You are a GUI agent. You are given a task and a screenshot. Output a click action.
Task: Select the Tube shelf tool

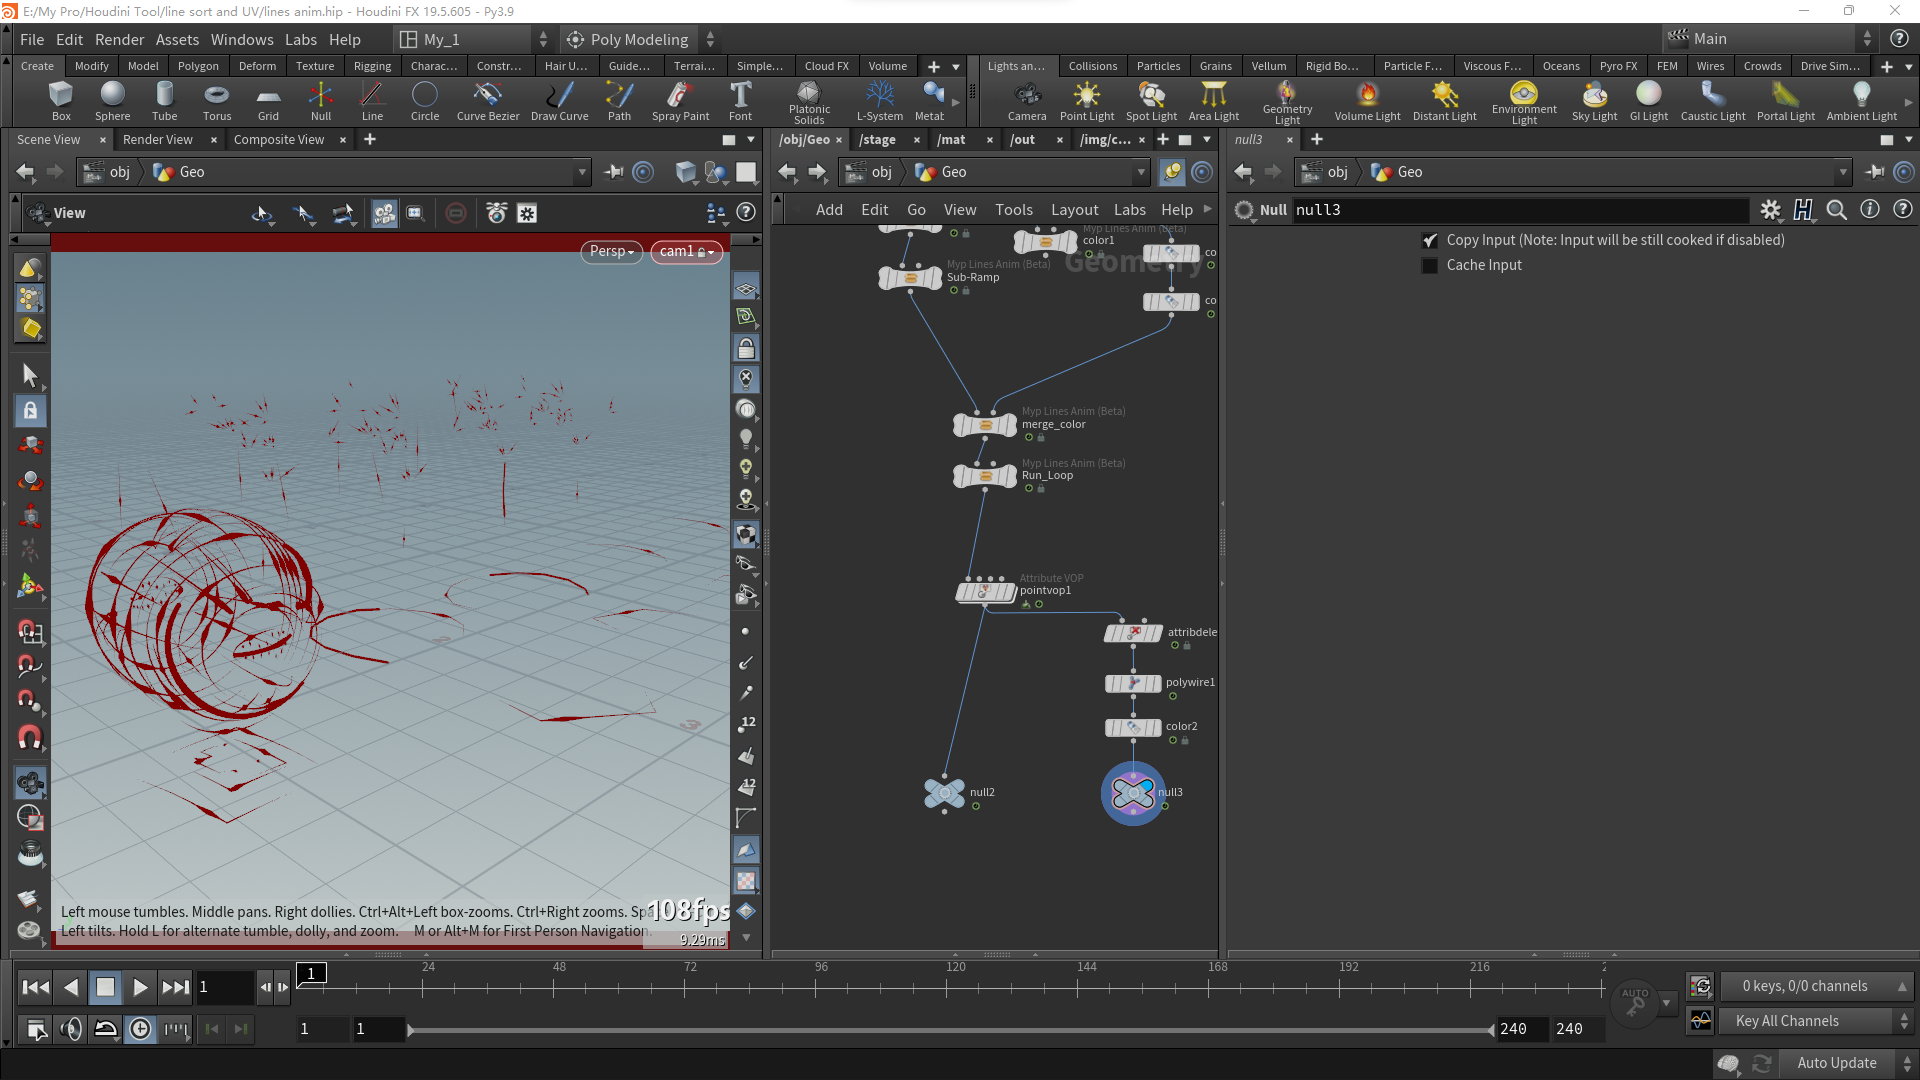pyautogui.click(x=164, y=101)
